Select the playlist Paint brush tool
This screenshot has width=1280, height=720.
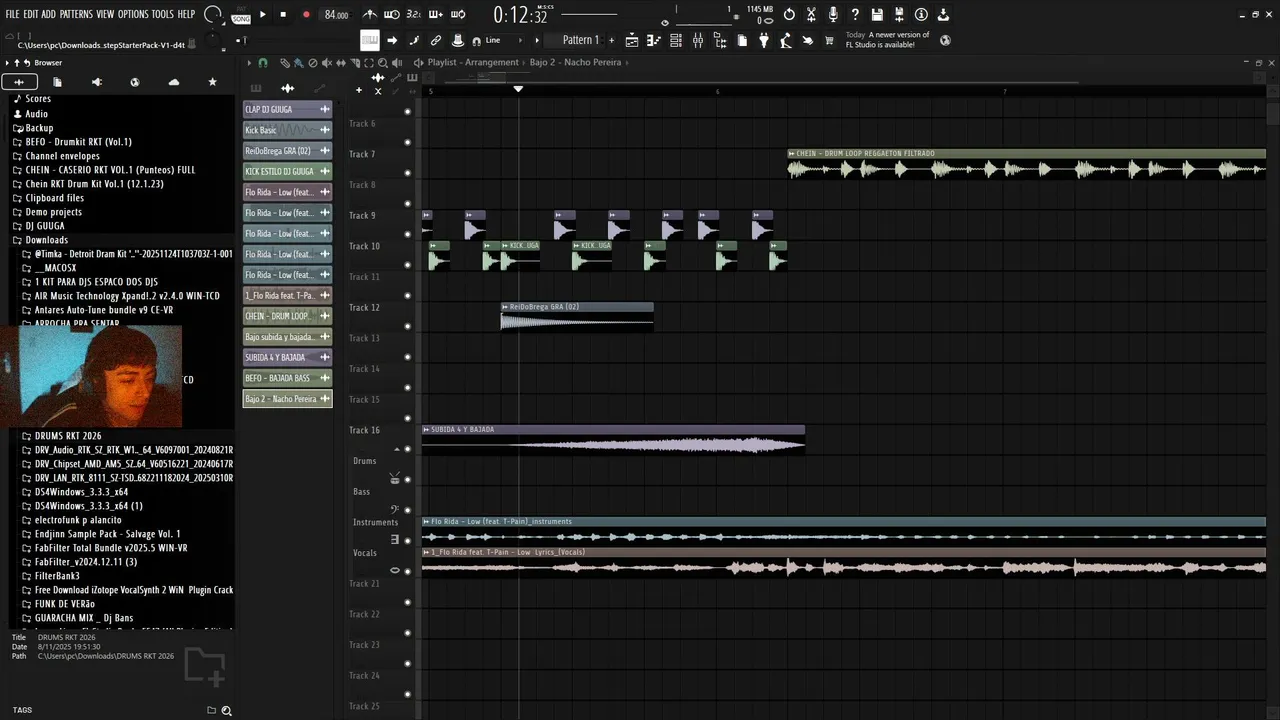[298, 63]
